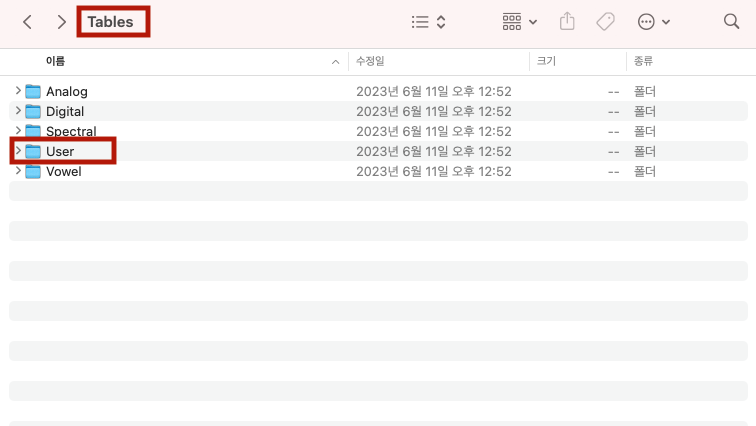This screenshot has height=426, width=756.
Task: Sort by the 수정일 column header
Action: [370, 61]
